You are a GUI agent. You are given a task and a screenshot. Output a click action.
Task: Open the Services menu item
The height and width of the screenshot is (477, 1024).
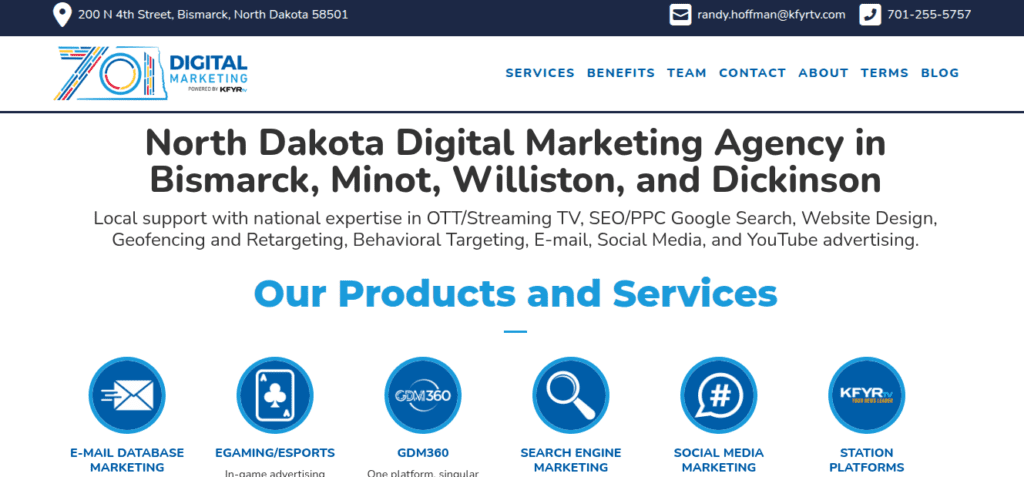tap(540, 73)
